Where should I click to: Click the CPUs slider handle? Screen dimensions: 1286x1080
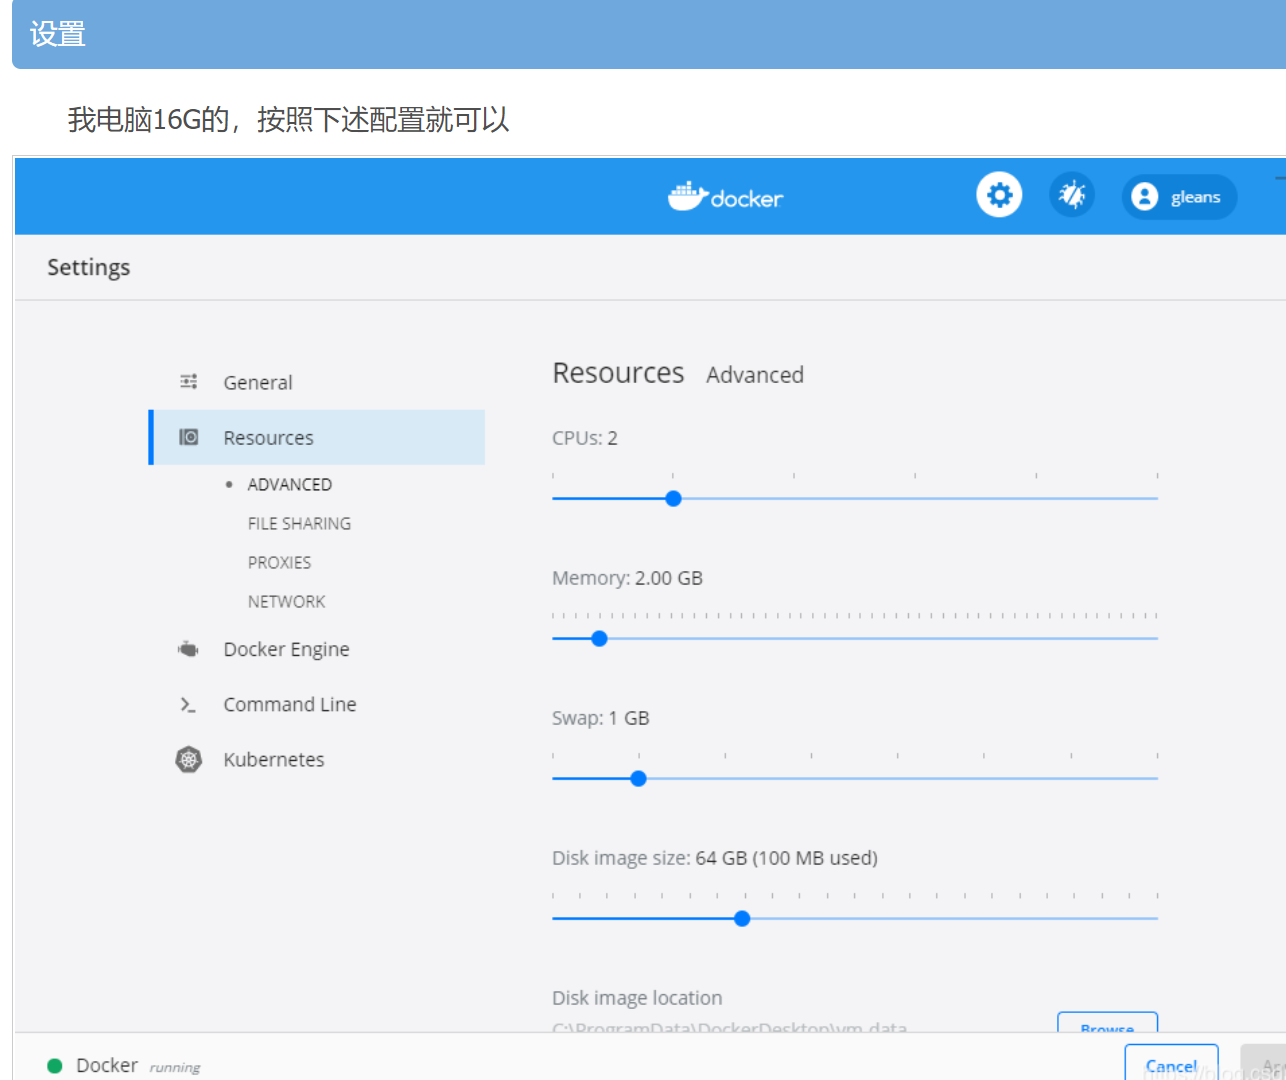tap(673, 499)
